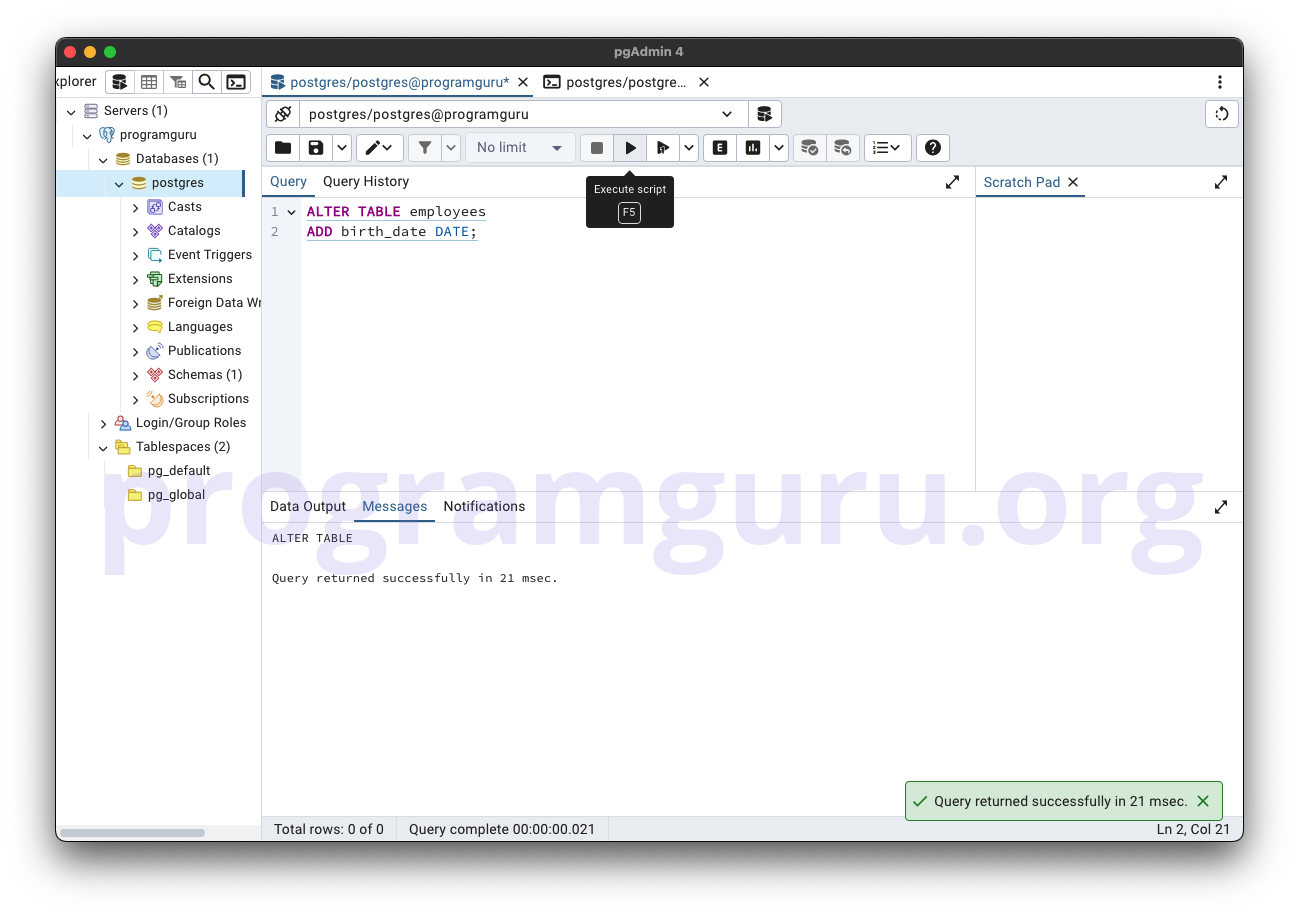Viewport: 1299px width, 915px height.
Task: Click the Open File folder icon
Action: pos(283,148)
